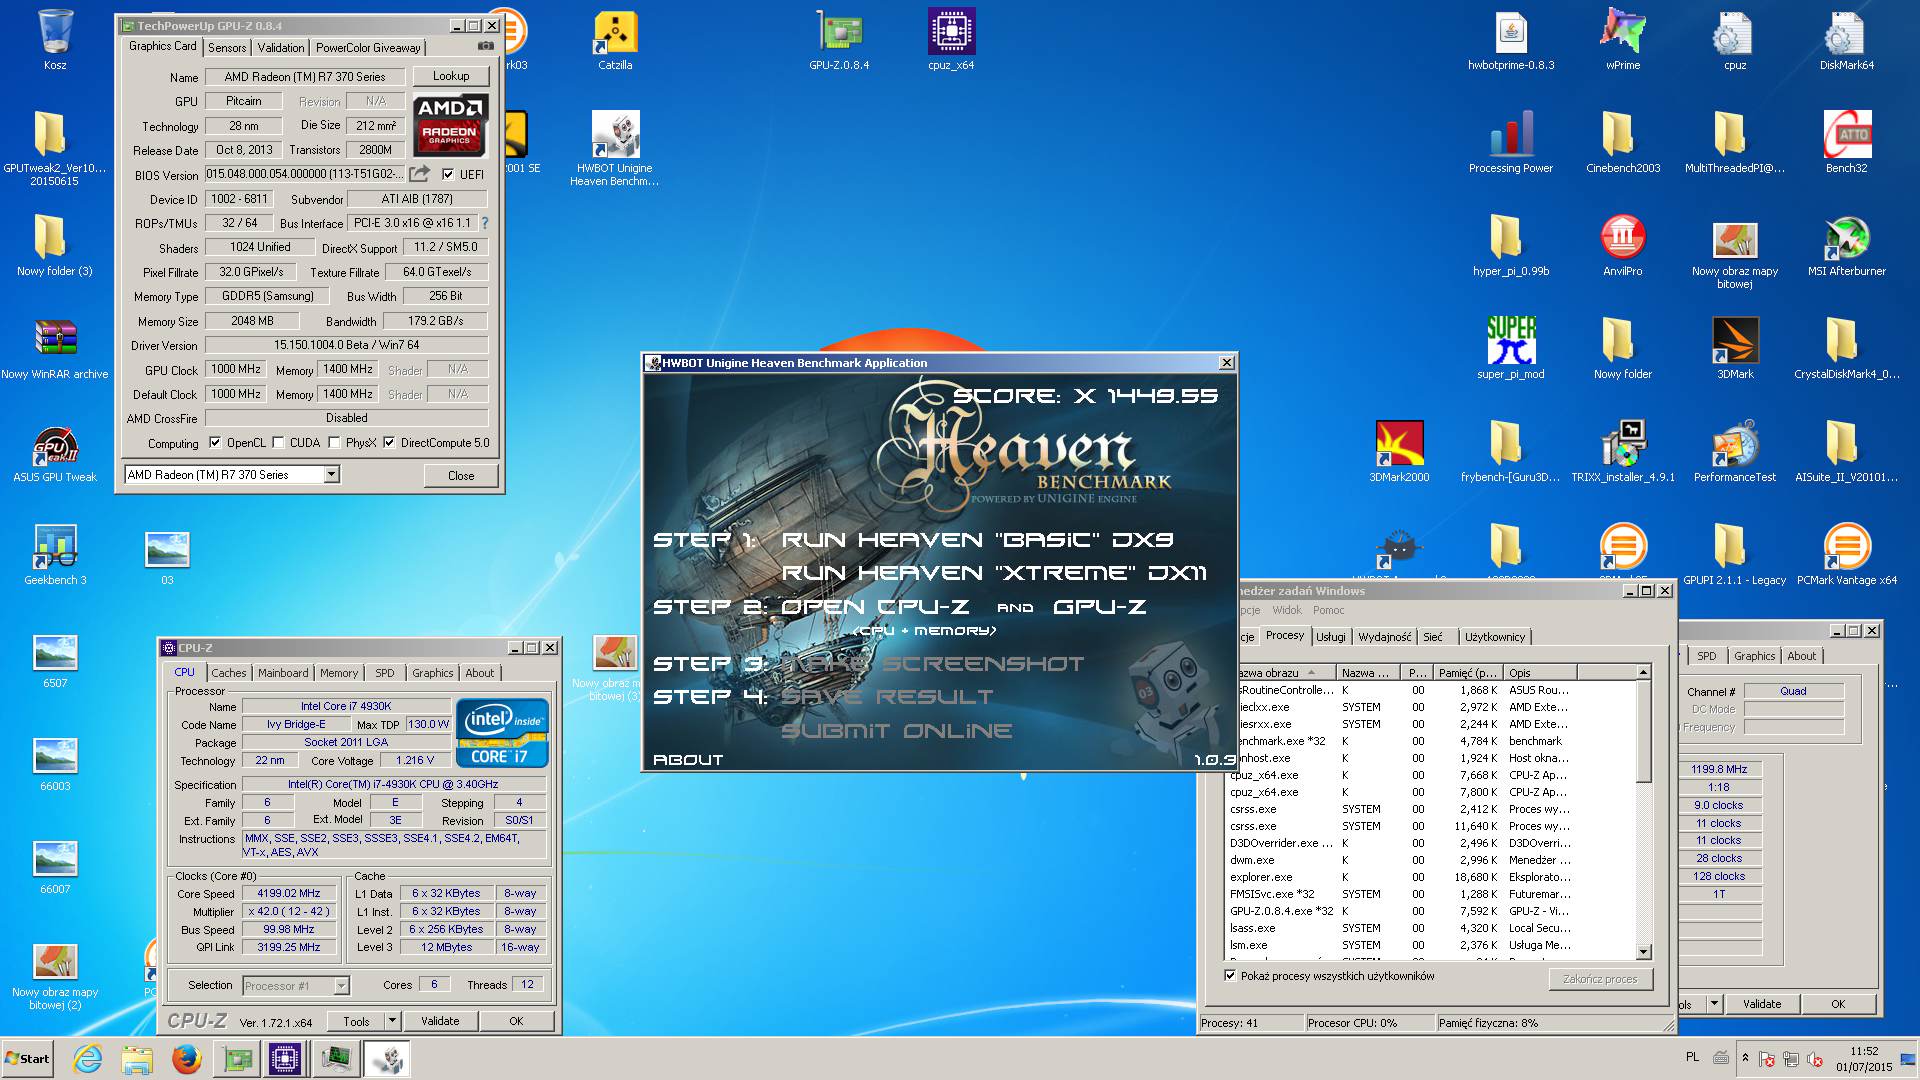The width and height of the screenshot is (1920, 1080).
Task: Open Internet Explorer from taskbar
Action: point(88,1059)
